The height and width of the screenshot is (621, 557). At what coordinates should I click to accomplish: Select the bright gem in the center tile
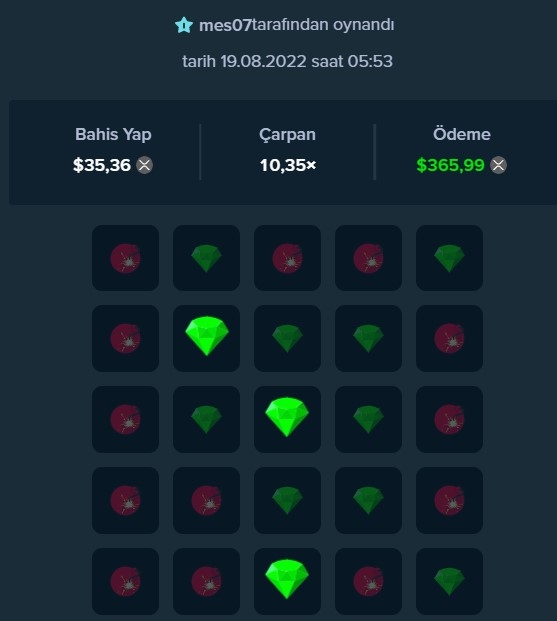tap(287, 419)
